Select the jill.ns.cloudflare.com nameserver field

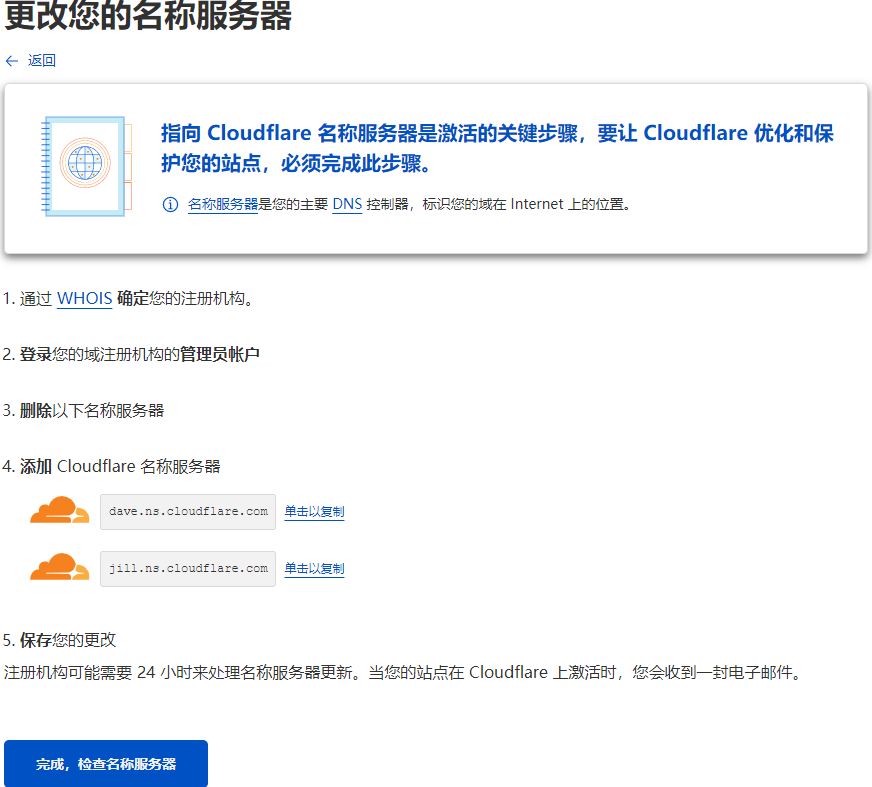[188, 569]
